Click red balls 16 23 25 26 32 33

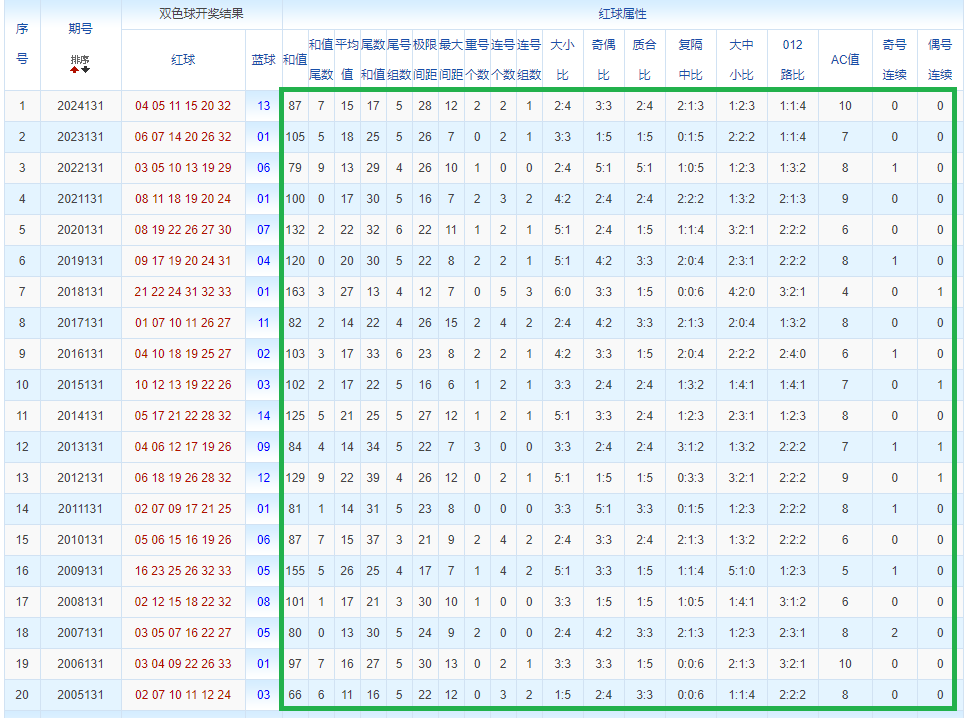pyautogui.click(x=183, y=571)
